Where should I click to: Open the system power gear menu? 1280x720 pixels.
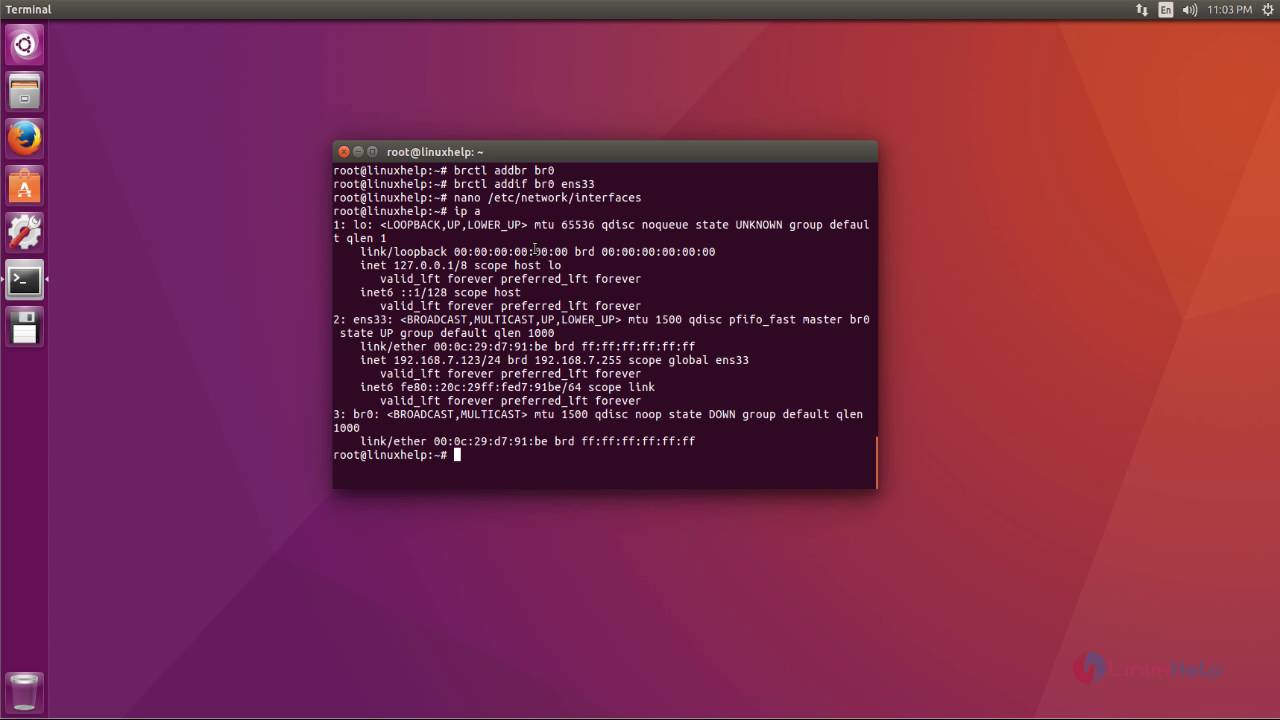(x=1268, y=10)
